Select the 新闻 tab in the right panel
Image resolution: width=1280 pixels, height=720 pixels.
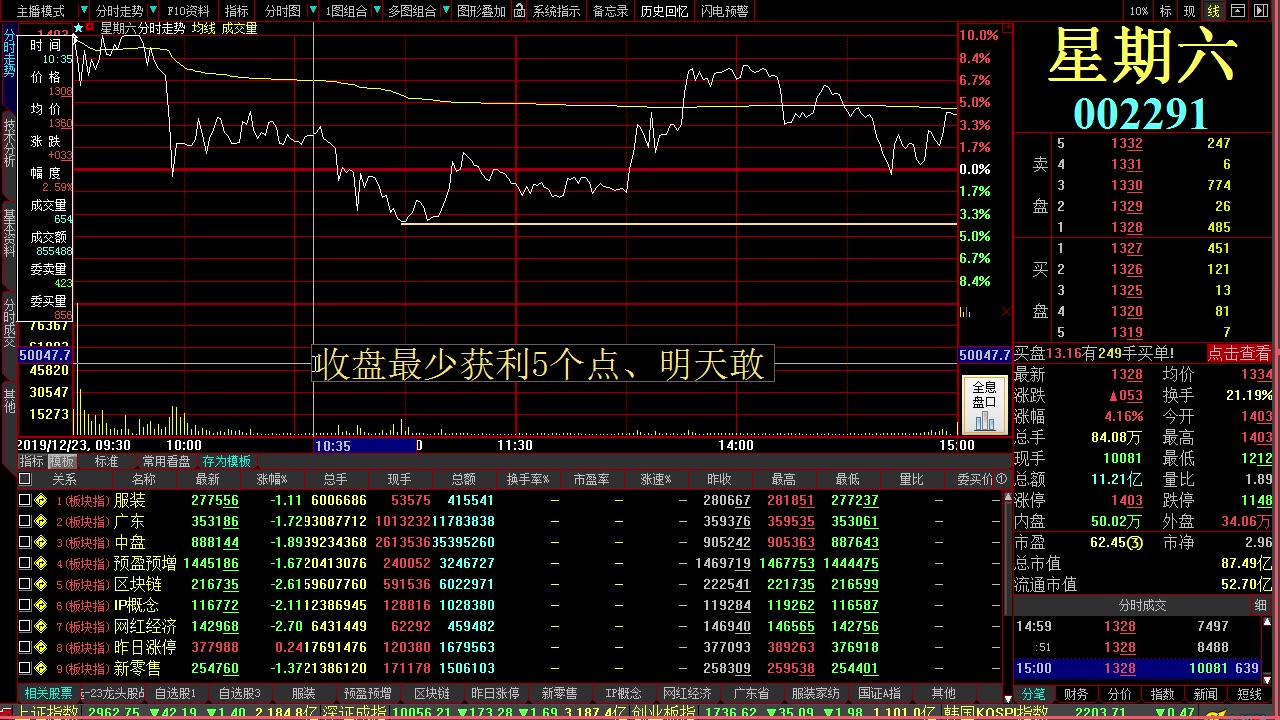tap(1205, 694)
